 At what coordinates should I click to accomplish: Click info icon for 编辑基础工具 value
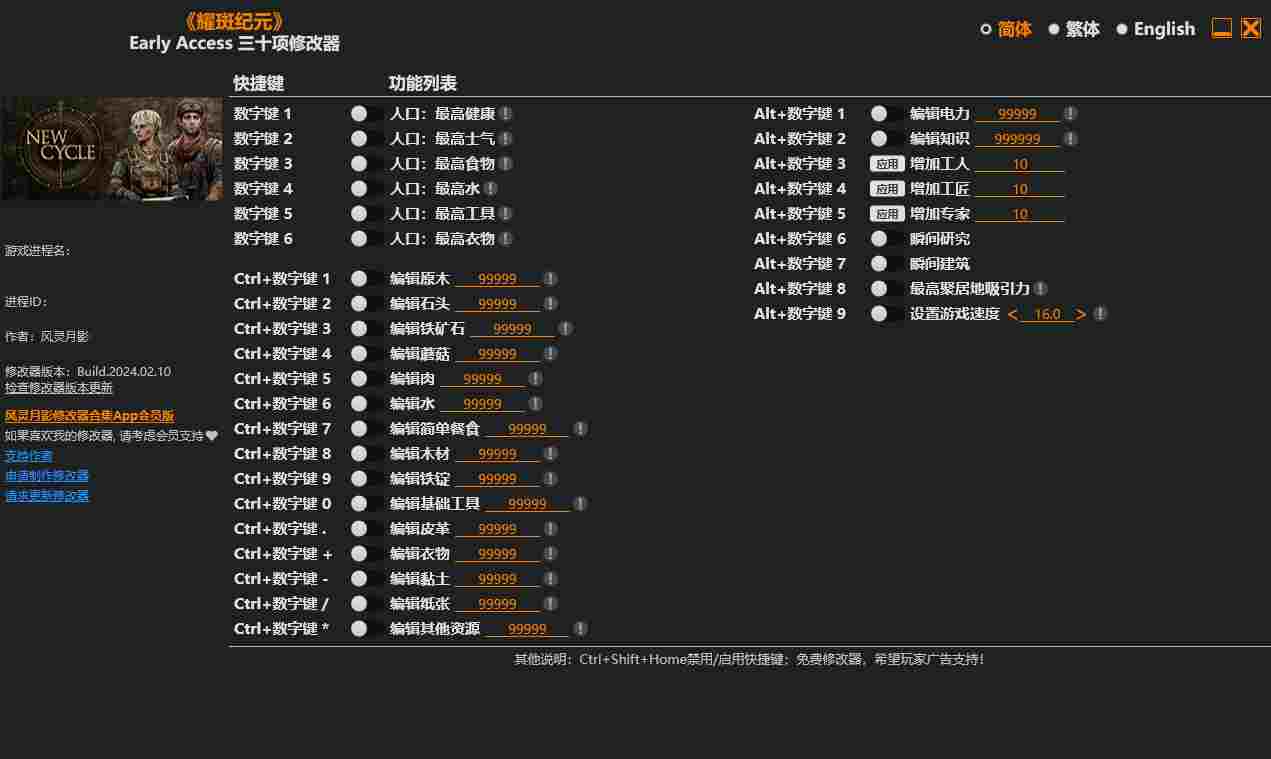click(580, 504)
